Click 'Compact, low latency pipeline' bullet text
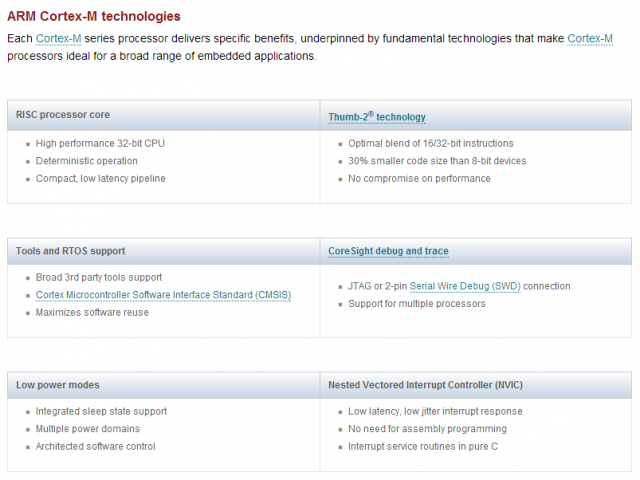This screenshot has width=640, height=480. [x=100, y=178]
